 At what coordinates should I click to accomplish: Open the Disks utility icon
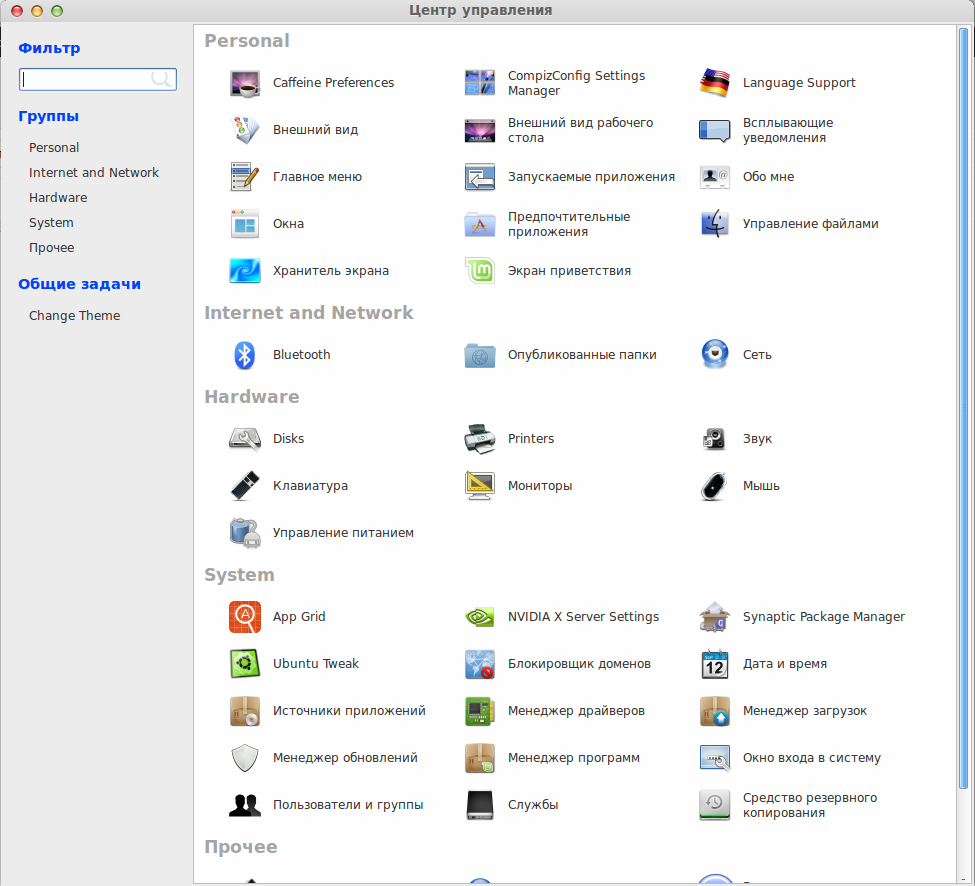tap(245, 439)
